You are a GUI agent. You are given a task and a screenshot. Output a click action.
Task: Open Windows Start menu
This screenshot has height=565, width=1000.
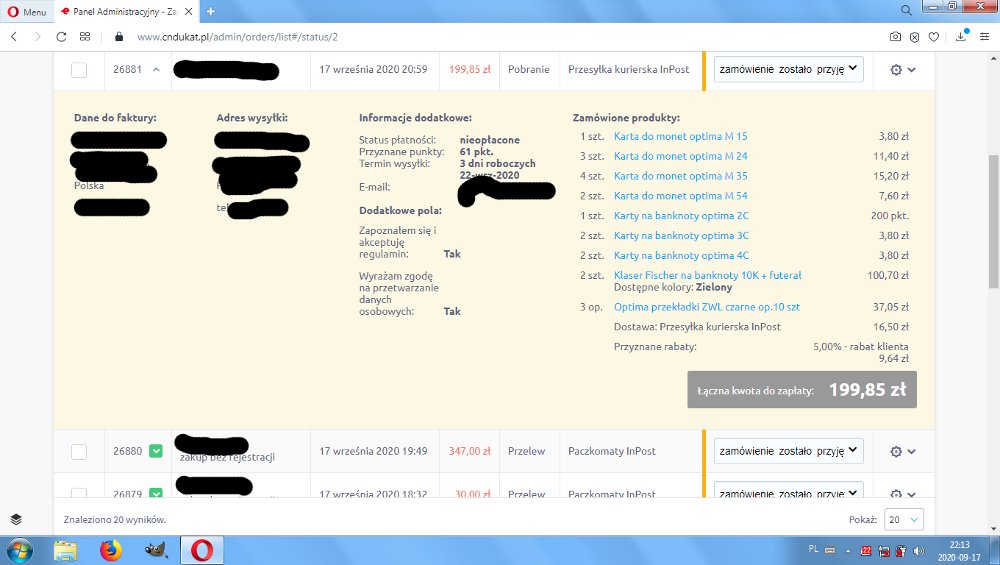19,550
